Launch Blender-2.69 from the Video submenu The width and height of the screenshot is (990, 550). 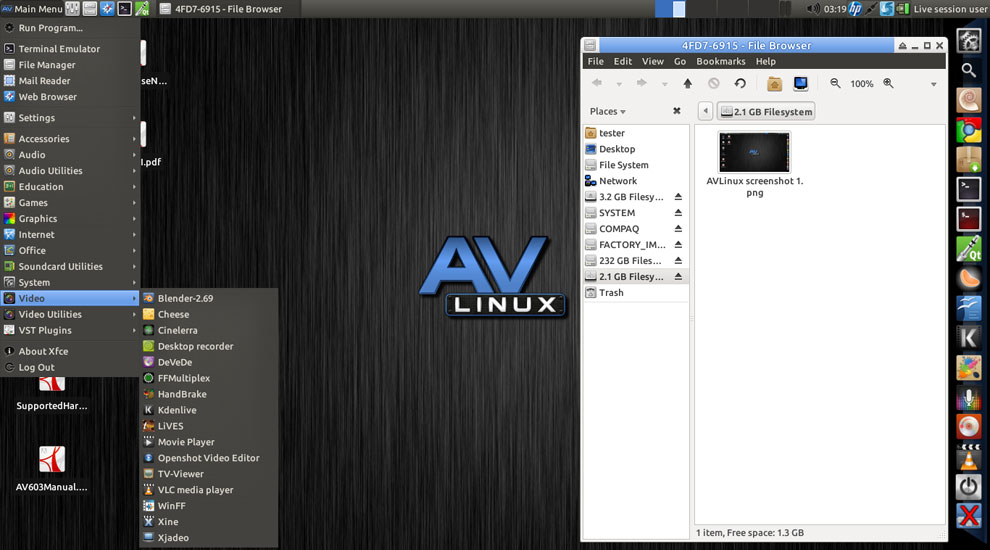pyautogui.click(x=208, y=298)
